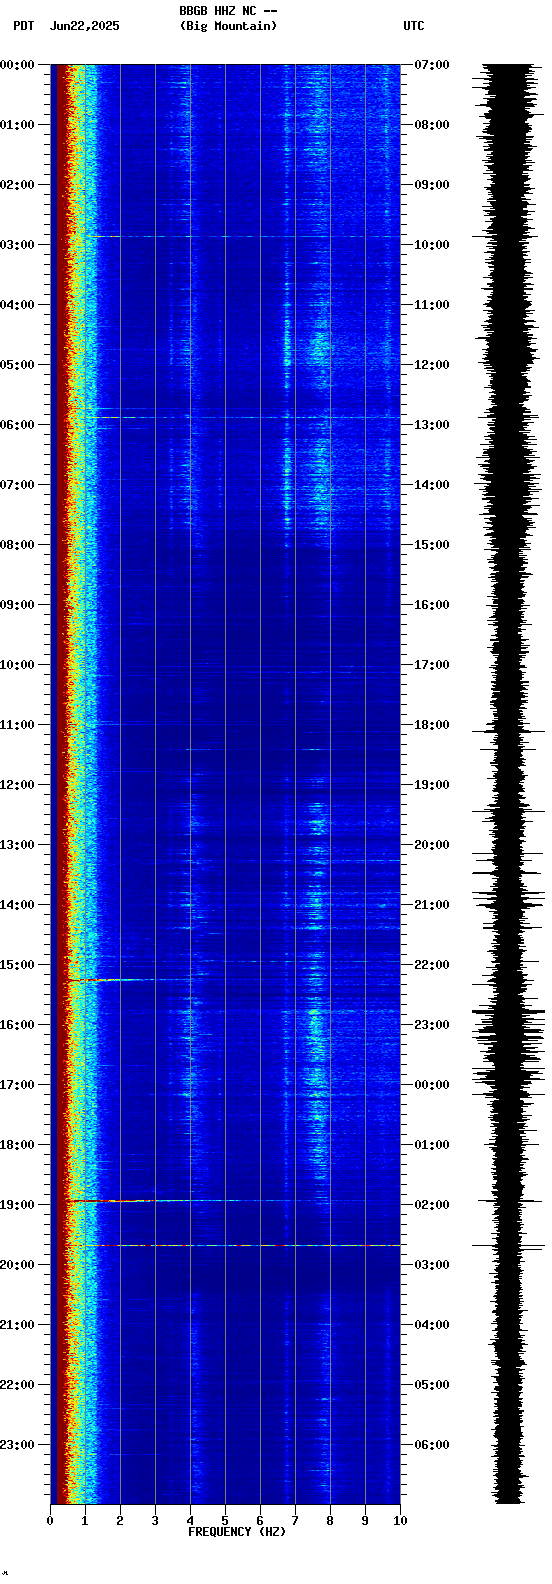Pick the '15:00' label on UTC axis
Screen dimensions: 552x1584
pos(432,545)
